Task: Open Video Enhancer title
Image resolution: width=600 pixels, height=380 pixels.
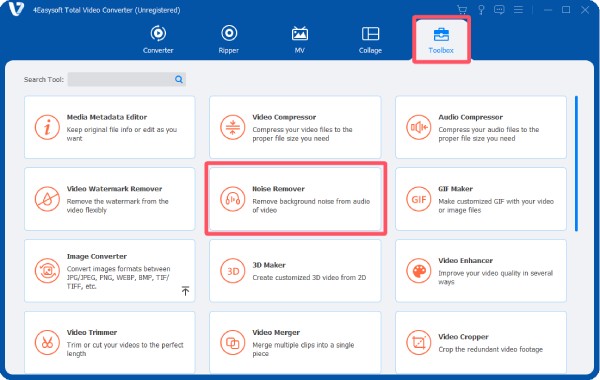Action: pos(466,261)
